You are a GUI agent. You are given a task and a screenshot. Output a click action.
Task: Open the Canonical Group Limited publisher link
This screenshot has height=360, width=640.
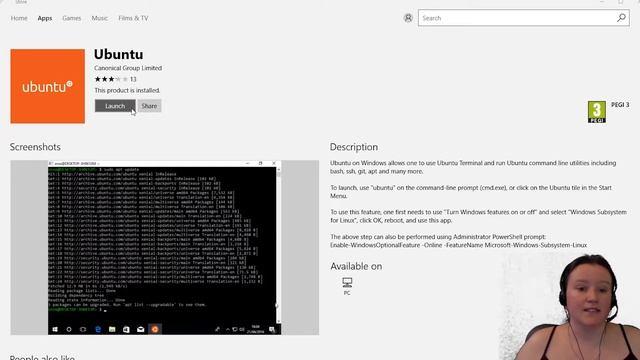128,68
